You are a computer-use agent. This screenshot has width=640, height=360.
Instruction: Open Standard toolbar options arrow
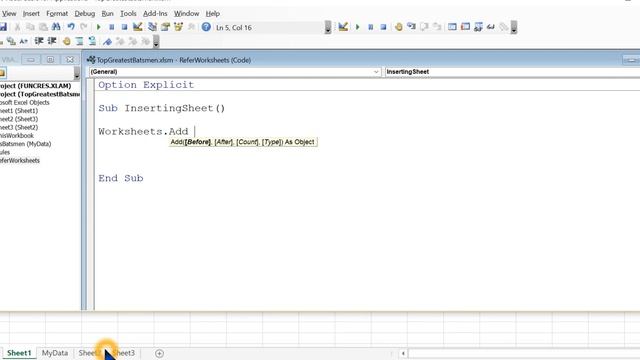tap(328, 27)
